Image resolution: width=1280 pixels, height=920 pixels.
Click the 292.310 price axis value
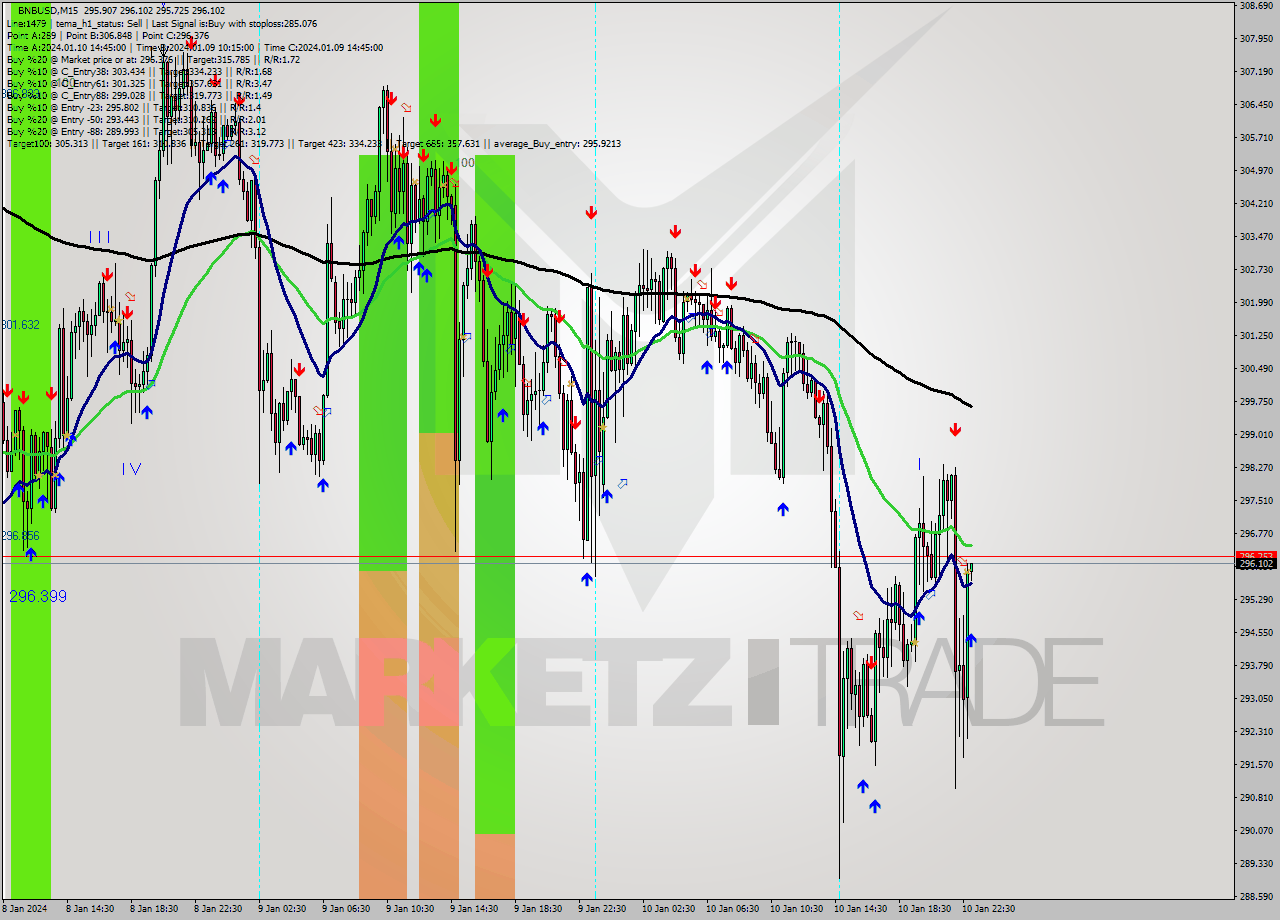(1256, 732)
